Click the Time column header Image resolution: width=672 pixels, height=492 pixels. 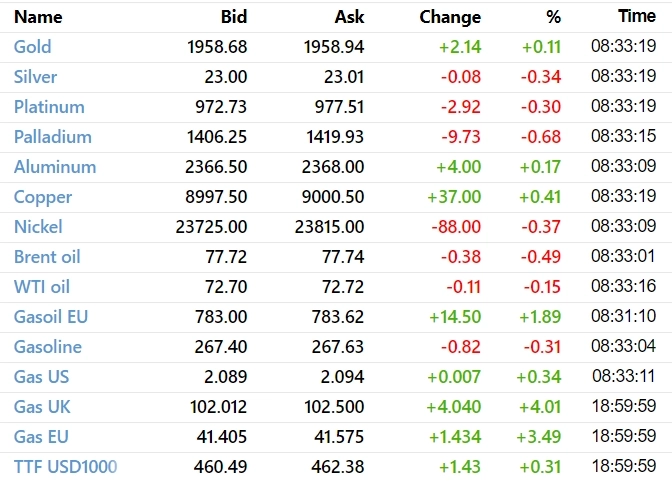click(637, 17)
